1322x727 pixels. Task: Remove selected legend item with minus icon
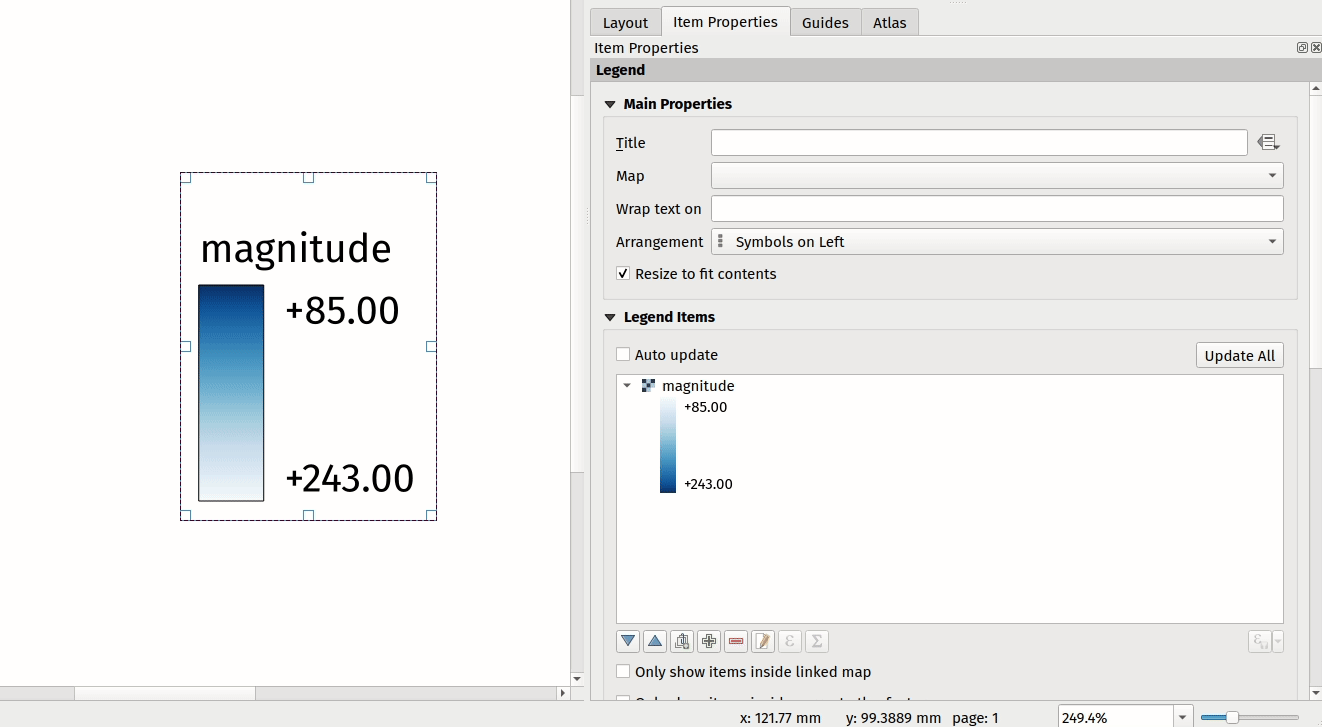[x=736, y=641]
